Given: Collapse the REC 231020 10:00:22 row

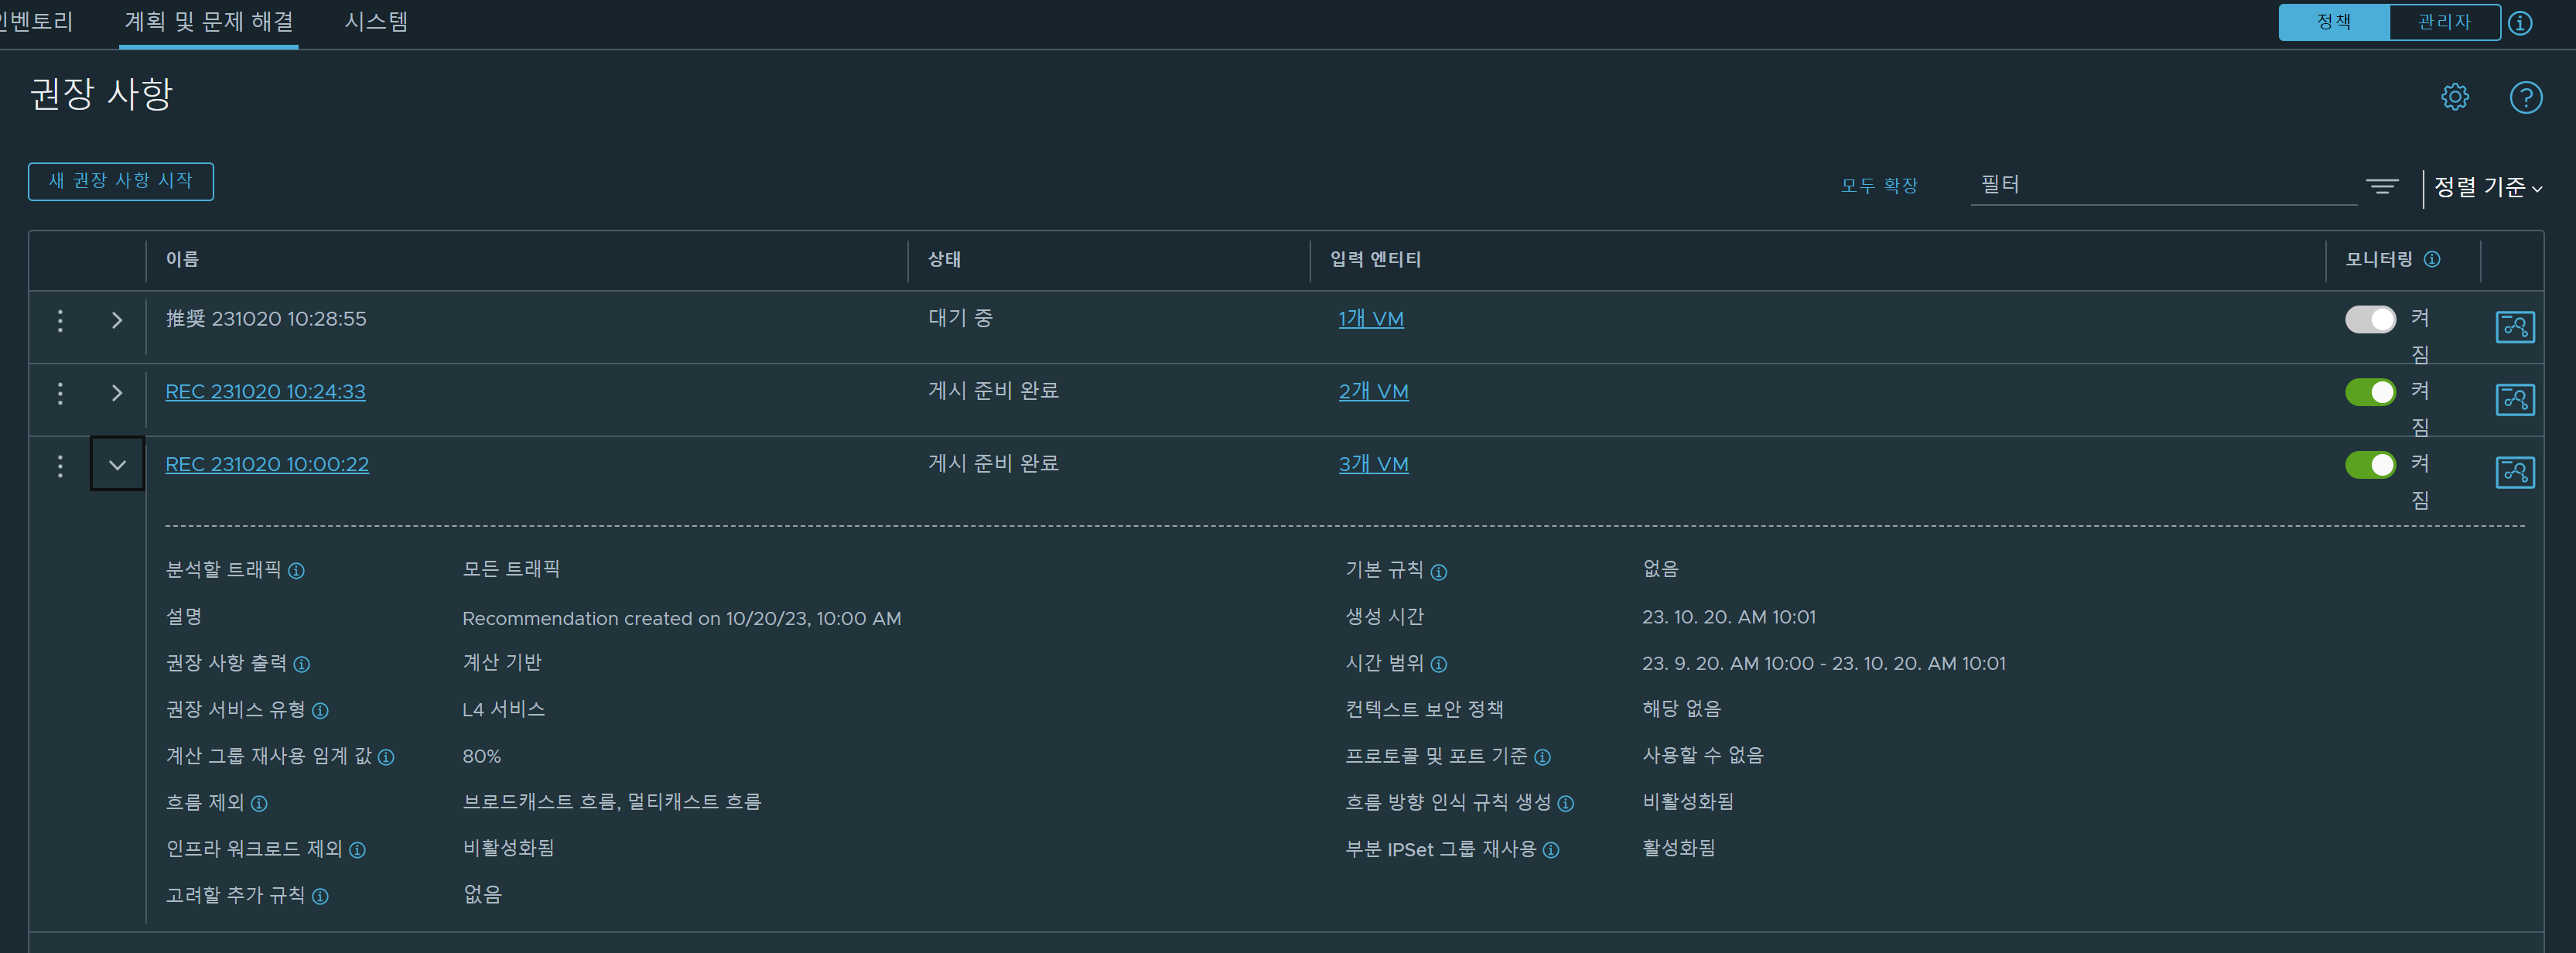Looking at the screenshot, I should (117, 464).
